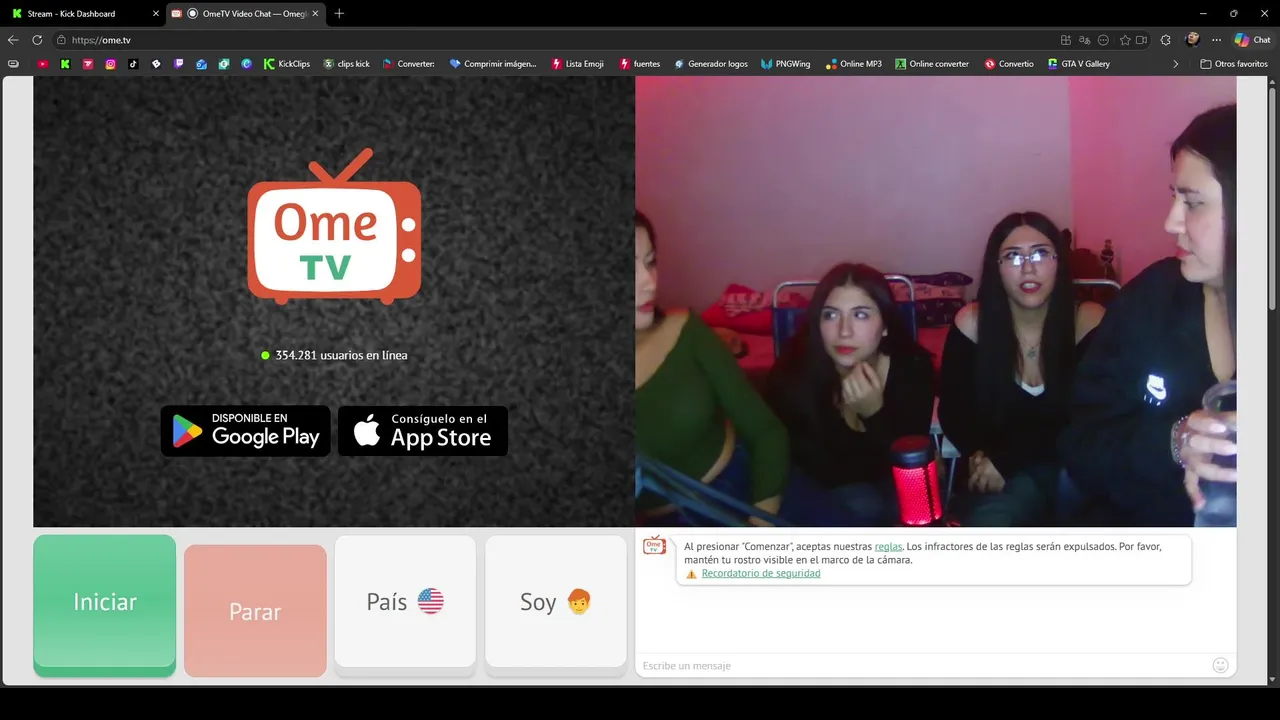1280x720 pixels.
Task: Open the Convertio bookmark
Action: pyautogui.click(x=1009, y=64)
